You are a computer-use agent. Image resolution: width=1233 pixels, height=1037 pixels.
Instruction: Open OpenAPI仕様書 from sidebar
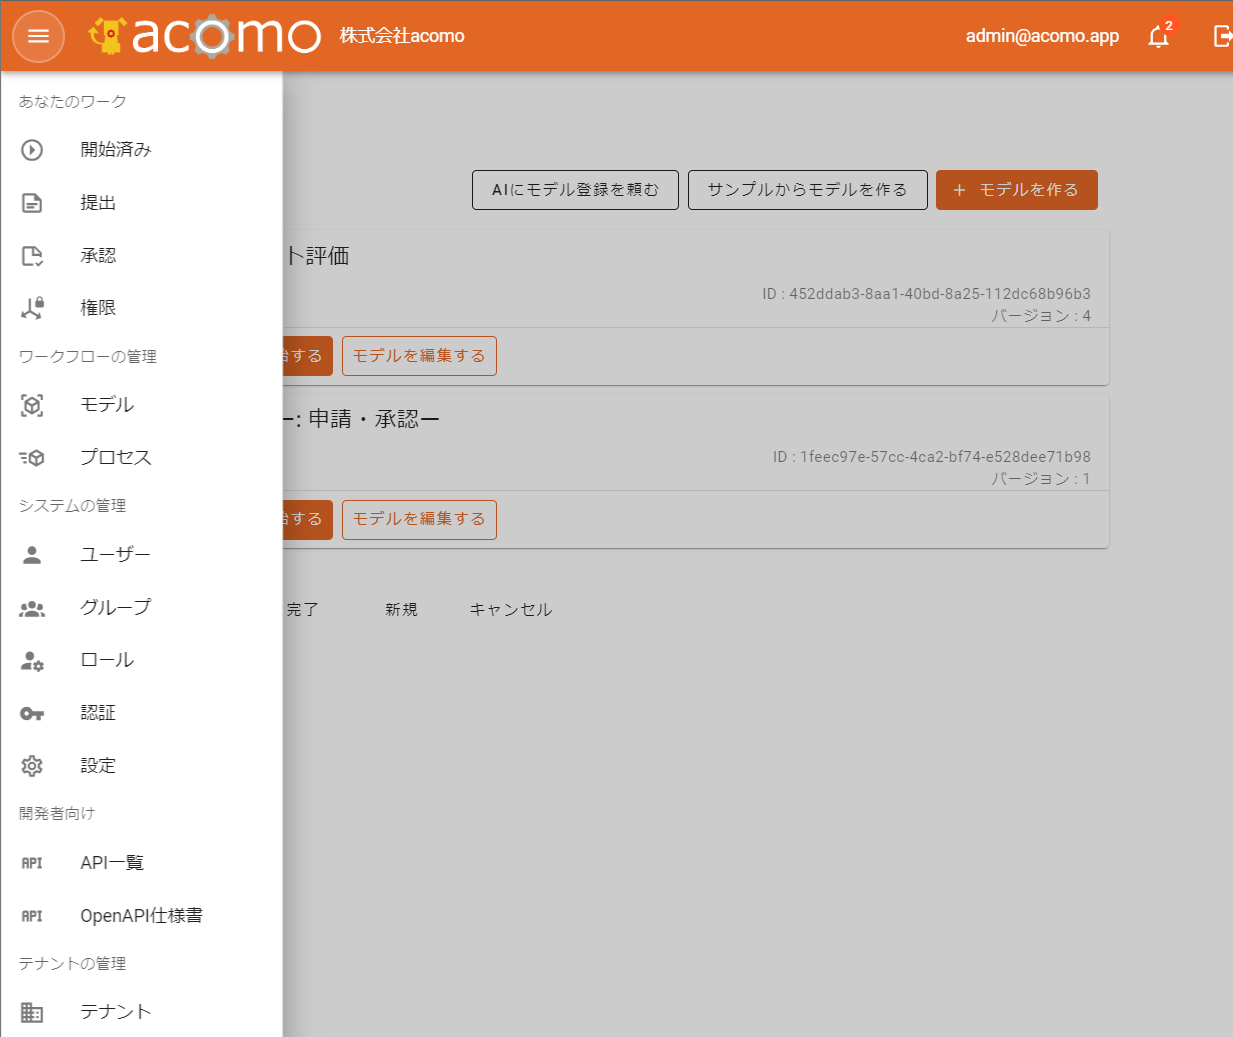(141, 916)
